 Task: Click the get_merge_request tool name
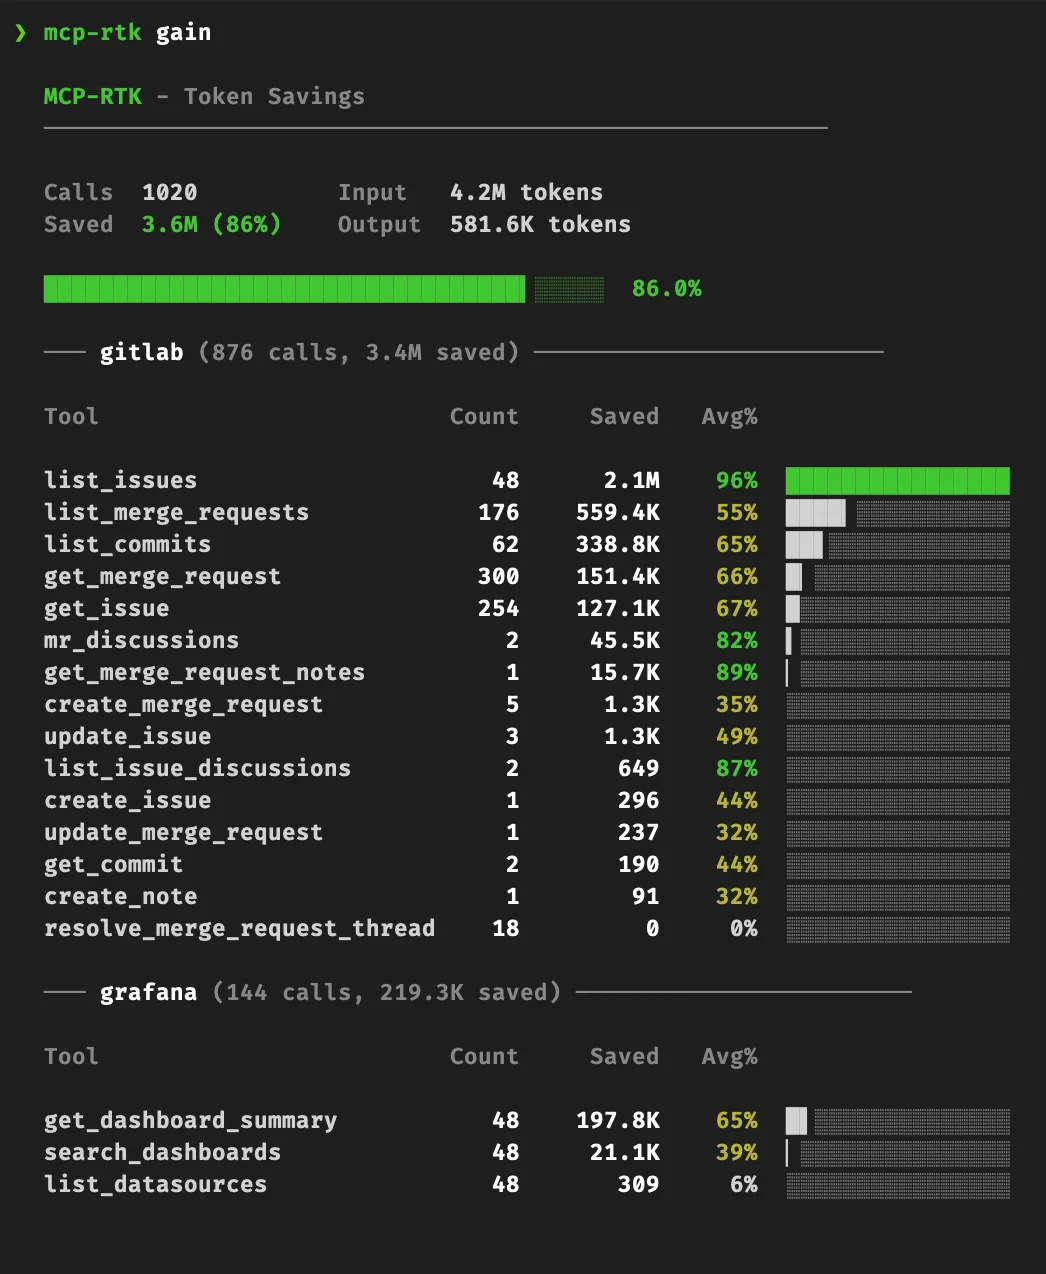[x=162, y=576]
